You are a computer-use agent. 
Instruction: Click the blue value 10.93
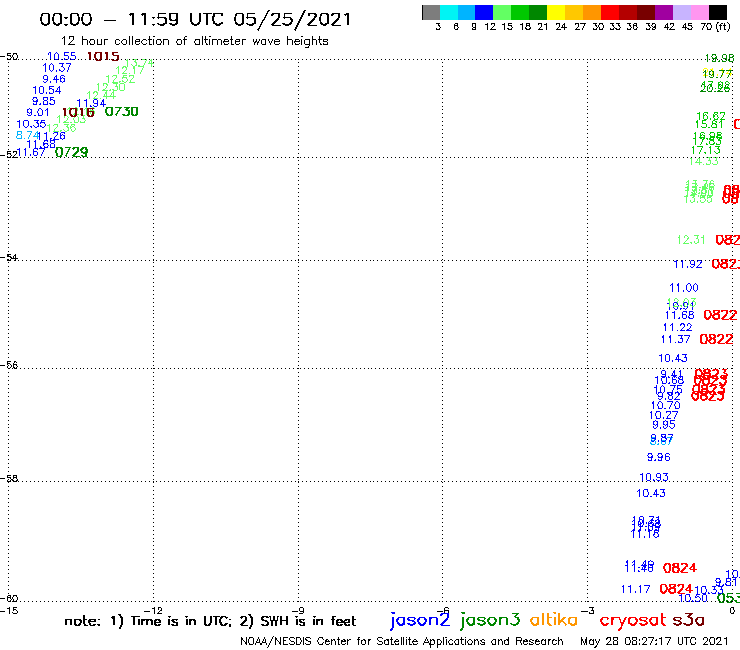coord(654,477)
